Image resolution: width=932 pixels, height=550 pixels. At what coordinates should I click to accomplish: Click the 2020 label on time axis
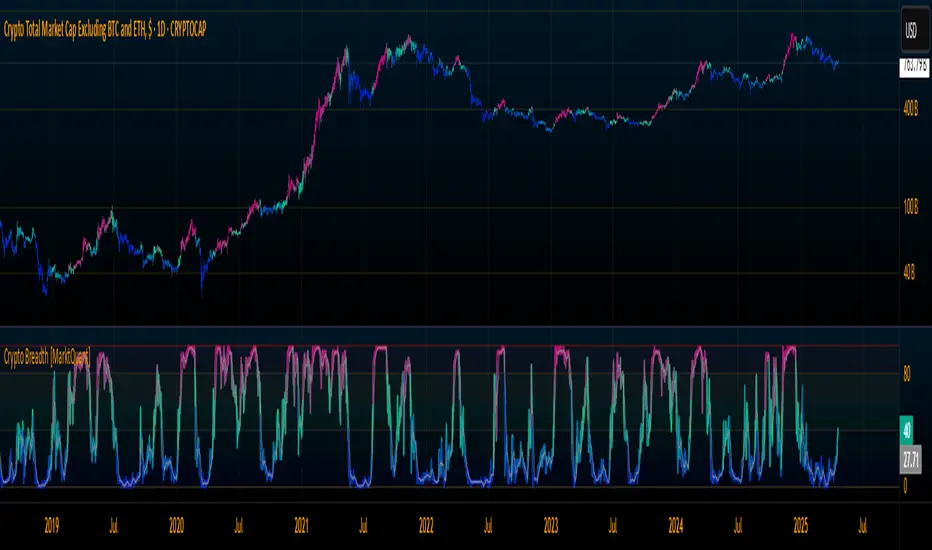177,526
